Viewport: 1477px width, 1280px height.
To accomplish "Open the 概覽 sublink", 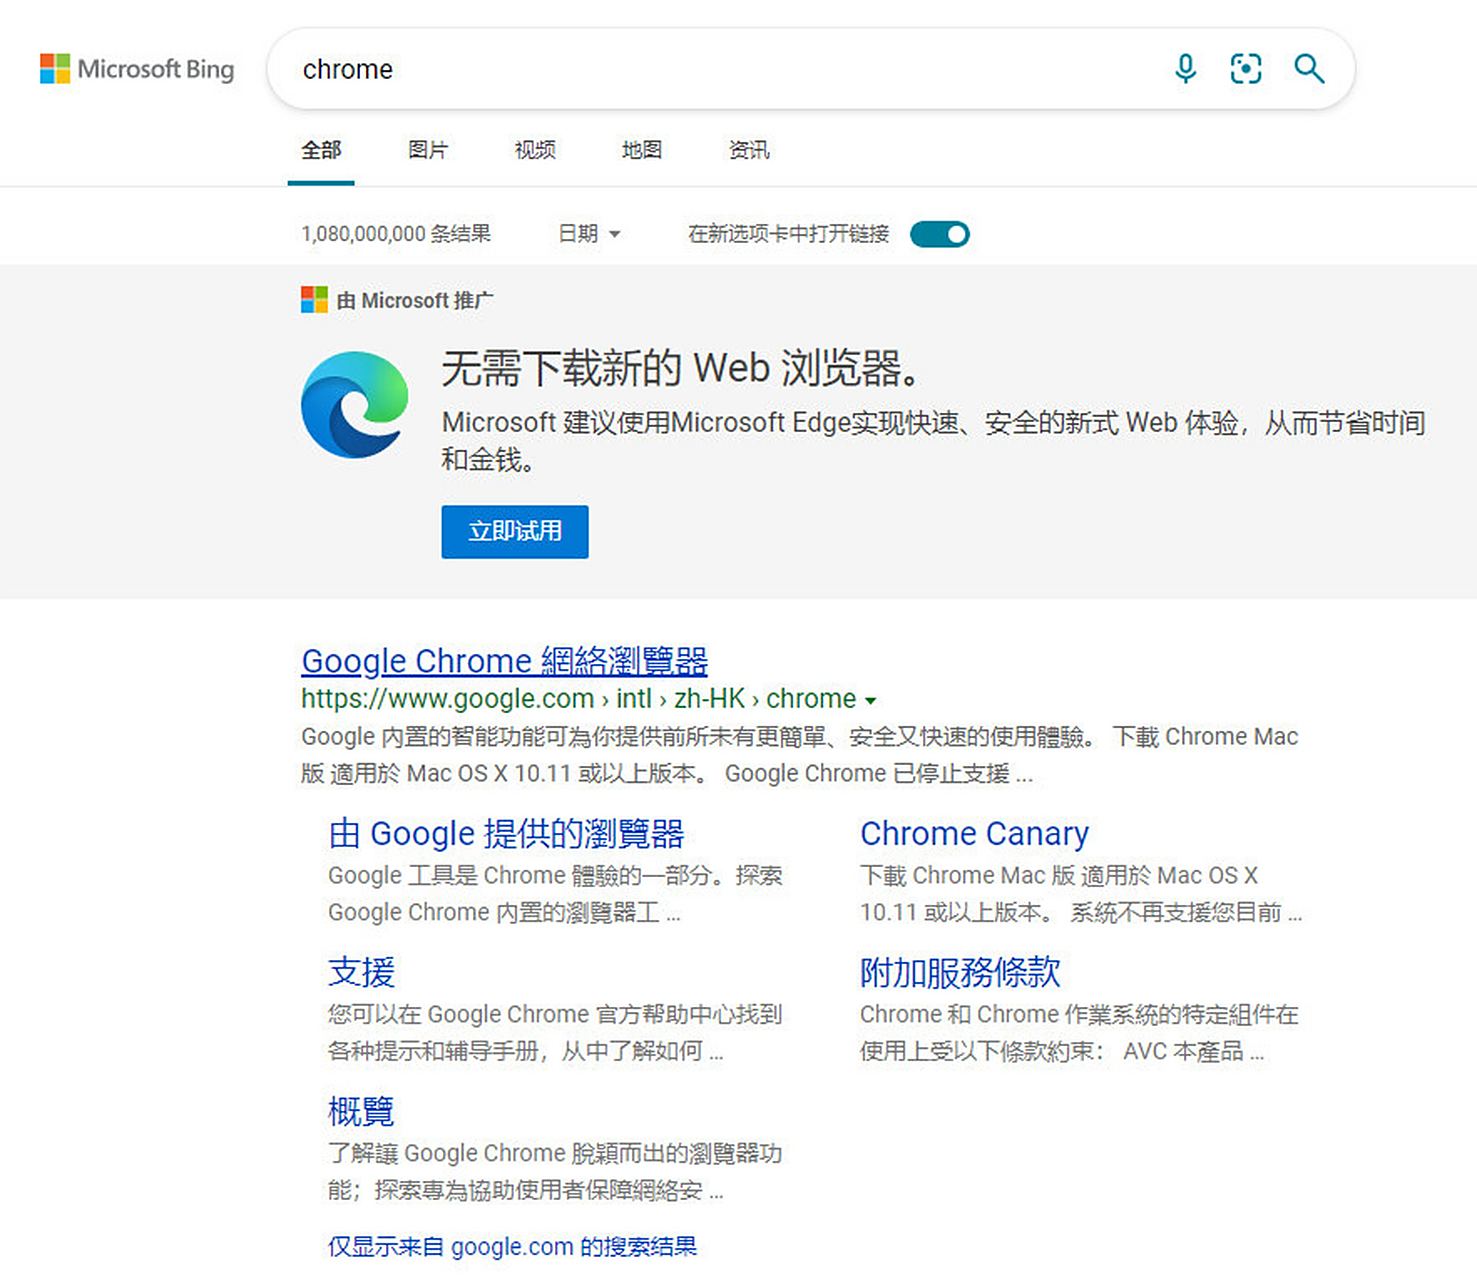I will 361,1111.
